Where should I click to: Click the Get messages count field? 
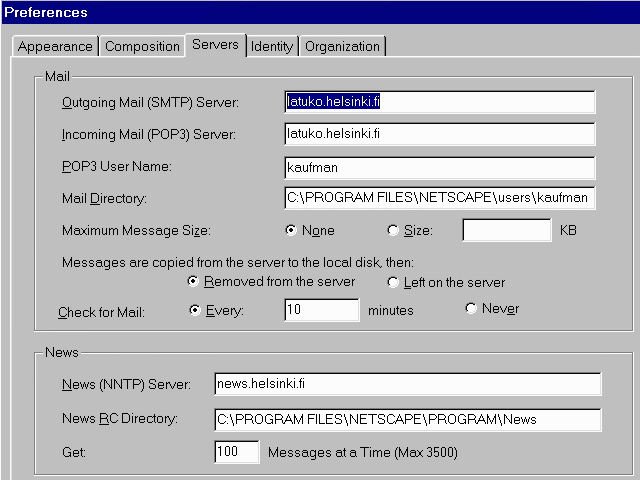[236, 453]
